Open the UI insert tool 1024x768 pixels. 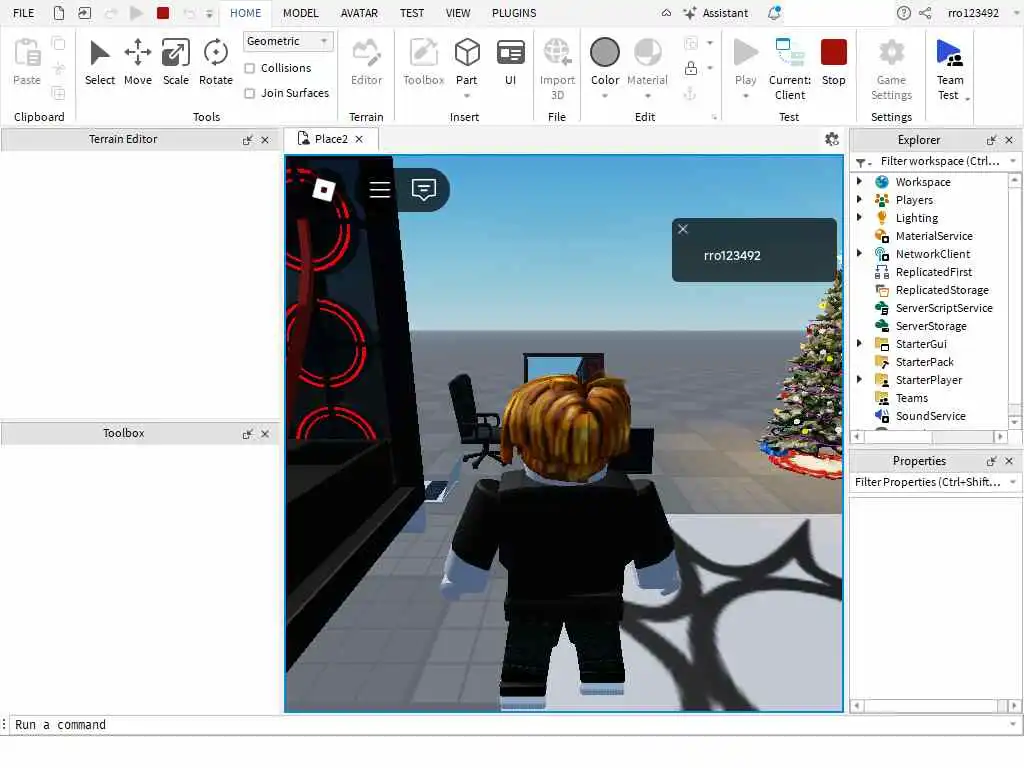(x=510, y=63)
